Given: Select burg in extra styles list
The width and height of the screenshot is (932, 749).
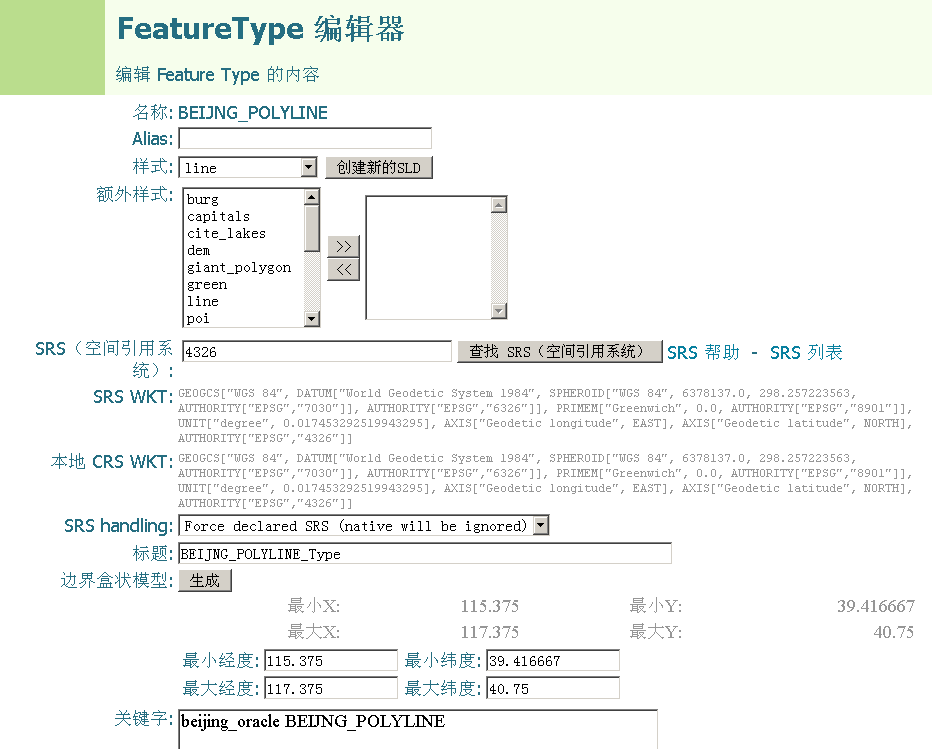Looking at the screenshot, I should tap(203, 199).
